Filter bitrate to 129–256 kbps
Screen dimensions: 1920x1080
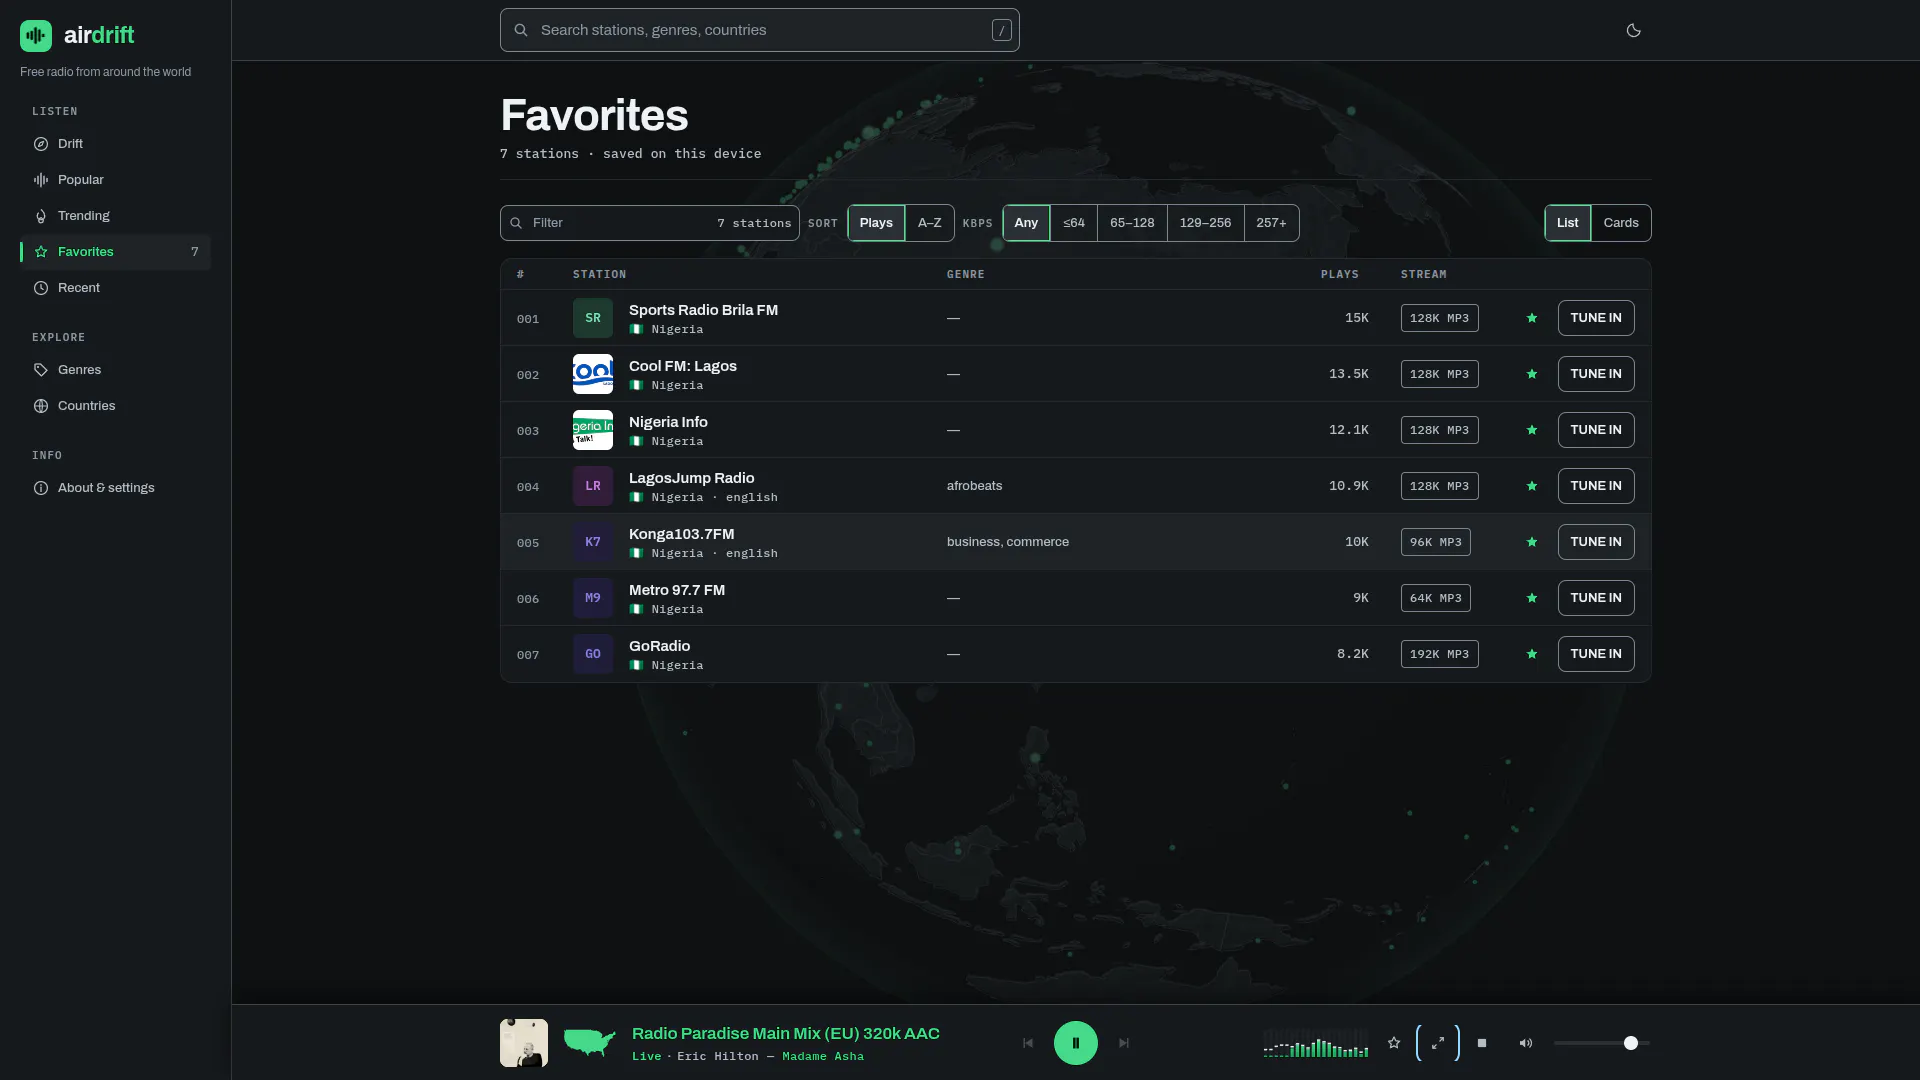pos(1205,223)
